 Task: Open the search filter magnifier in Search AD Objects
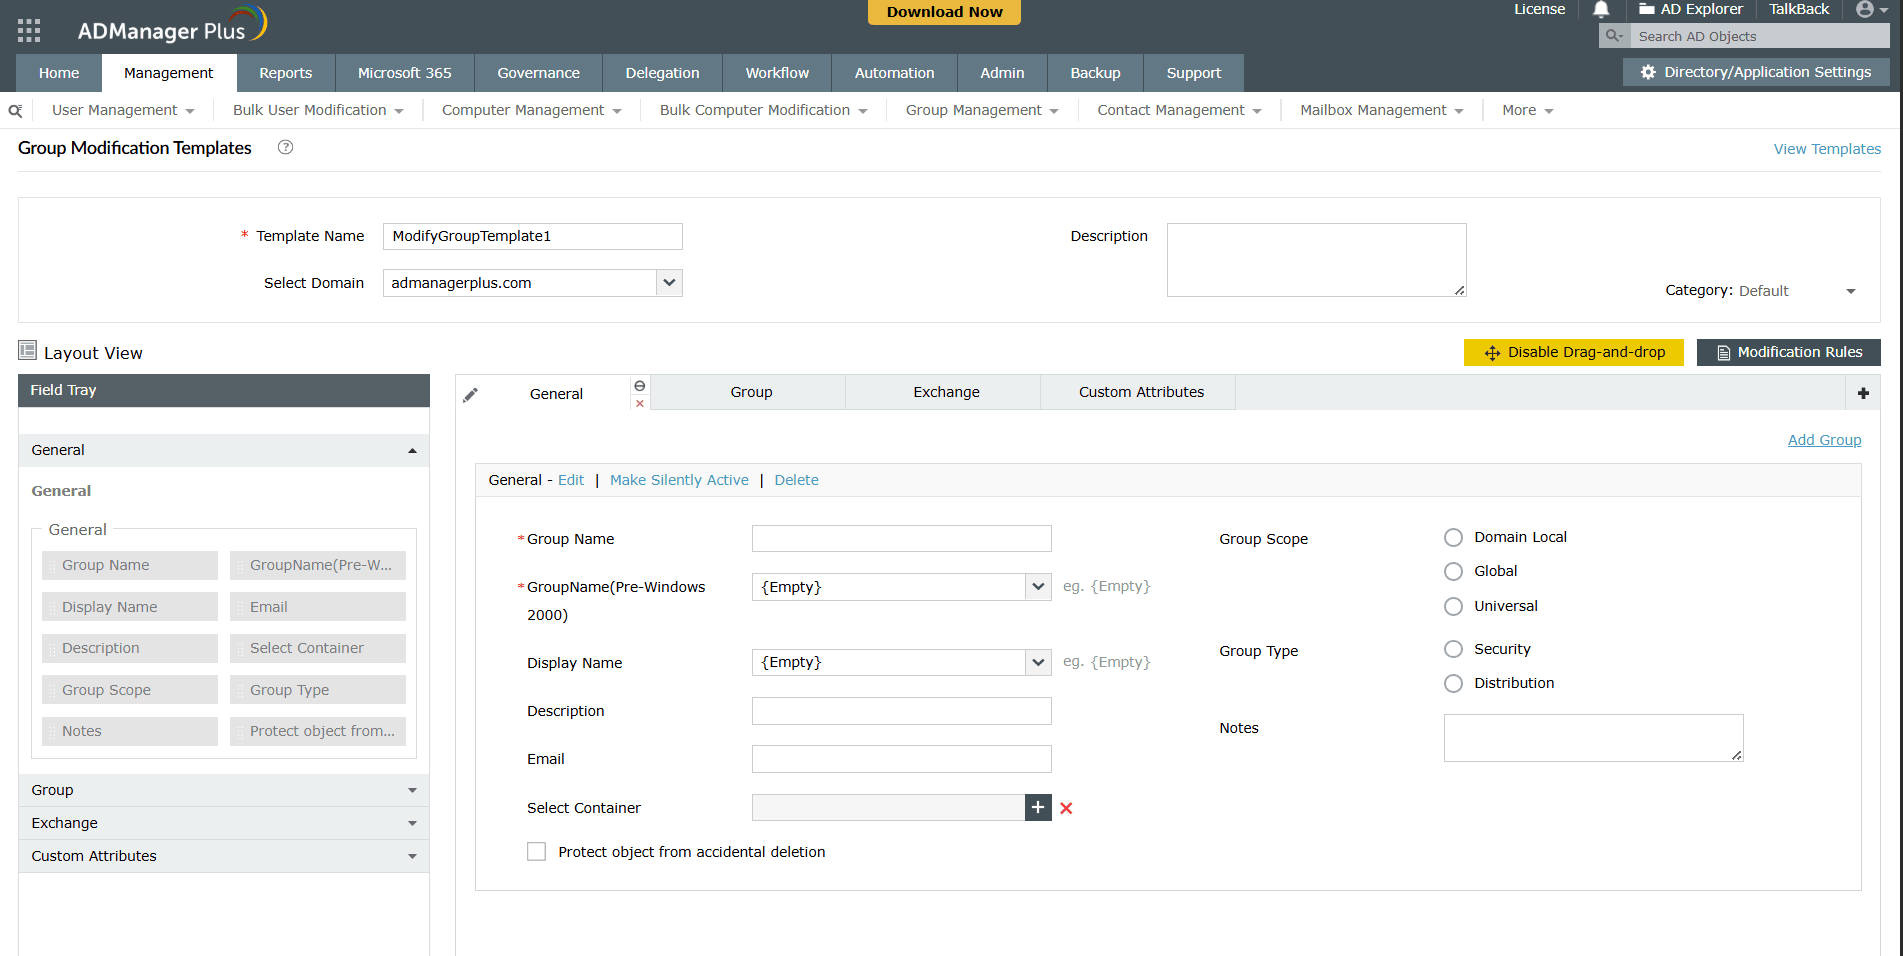(1613, 35)
